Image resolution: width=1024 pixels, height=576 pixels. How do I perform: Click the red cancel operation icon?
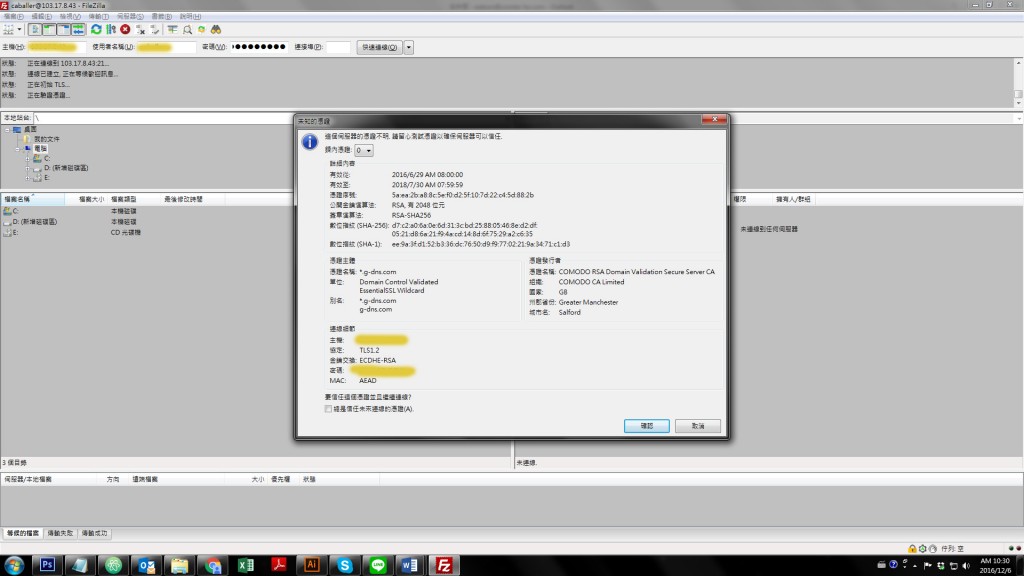(125, 29)
